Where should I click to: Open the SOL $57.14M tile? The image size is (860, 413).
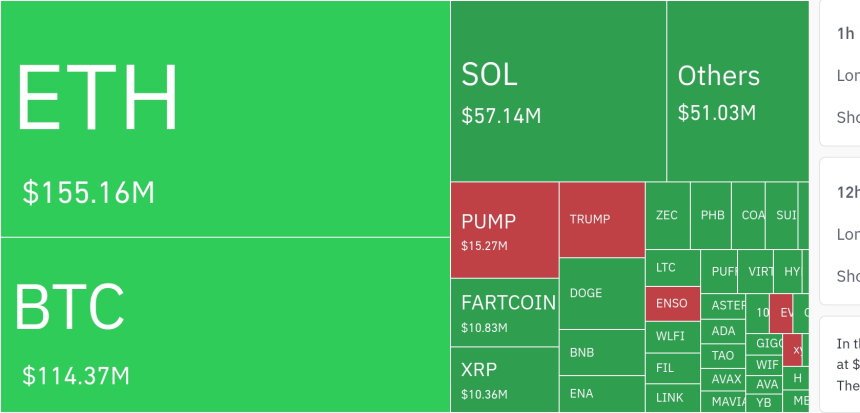click(558, 92)
